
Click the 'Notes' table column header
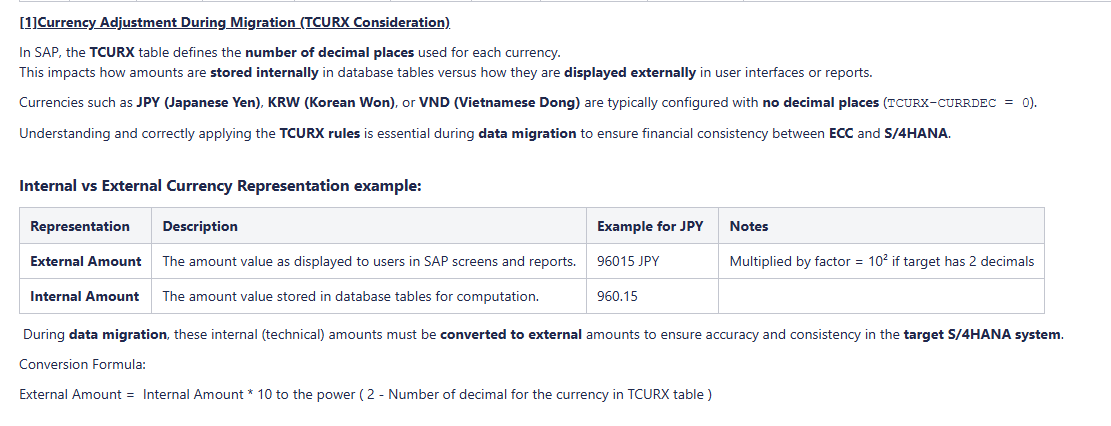coord(749,226)
